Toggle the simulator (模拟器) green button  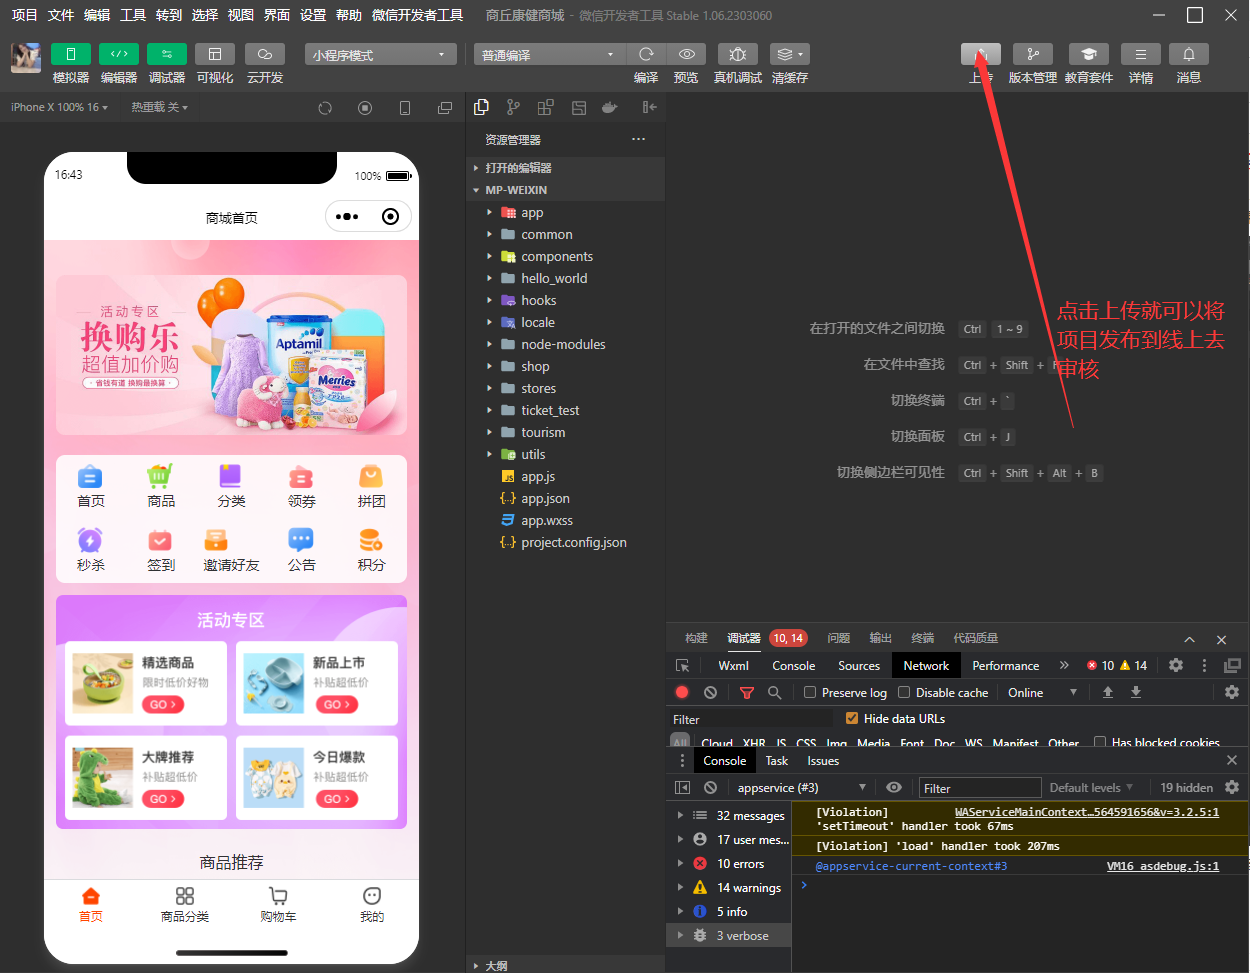coord(71,54)
